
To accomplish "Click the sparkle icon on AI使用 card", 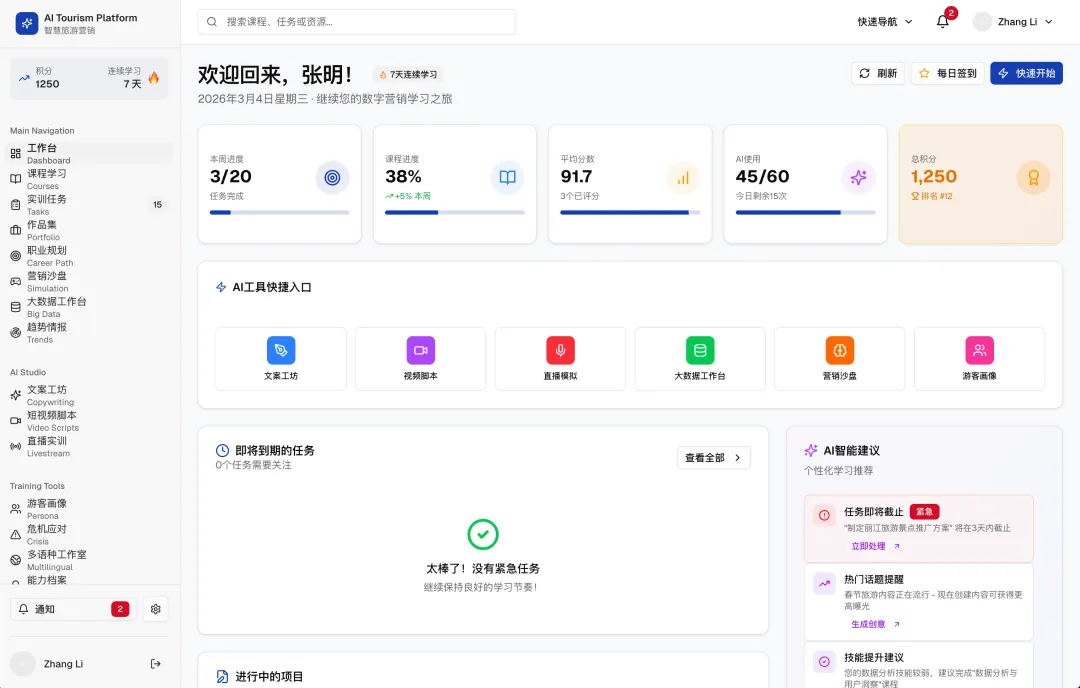I will tap(858, 178).
